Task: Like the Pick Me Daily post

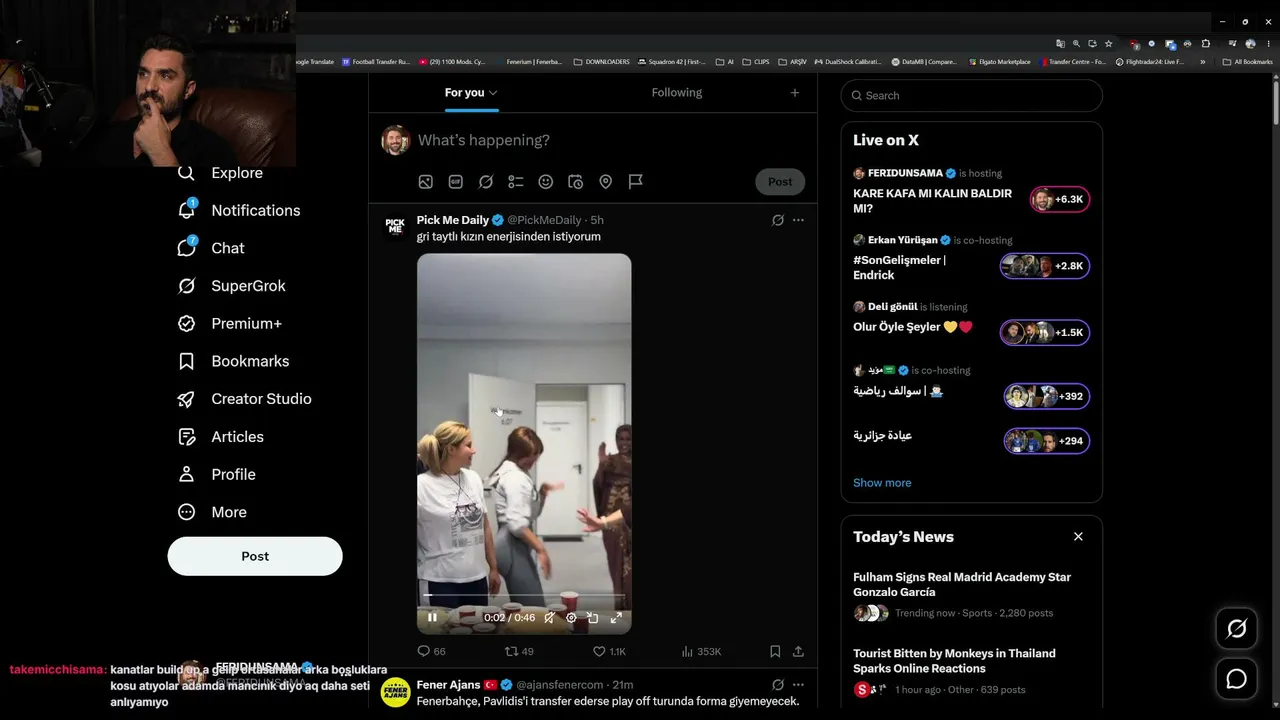Action: 609,651
